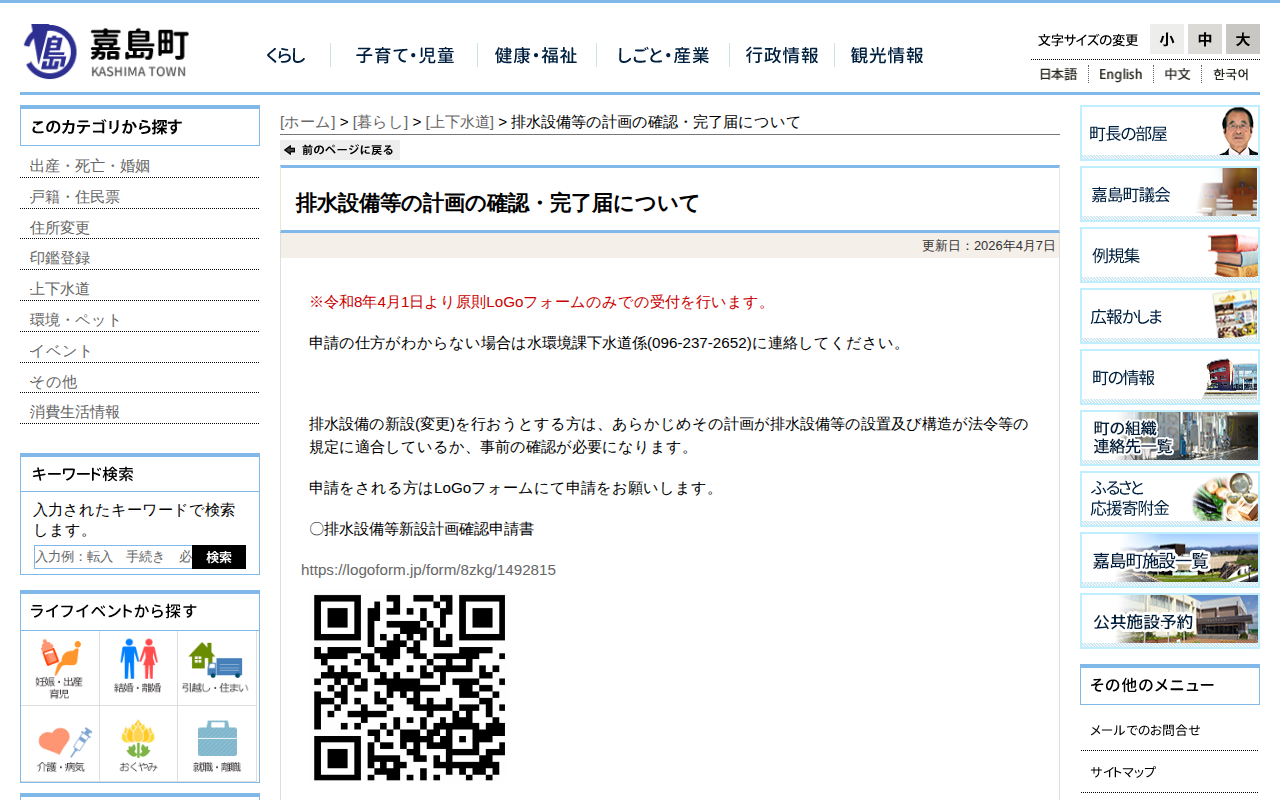Viewport: 1280px width, 800px height.
Task: Go back with 前のページに戻る button
Action: 340,150
